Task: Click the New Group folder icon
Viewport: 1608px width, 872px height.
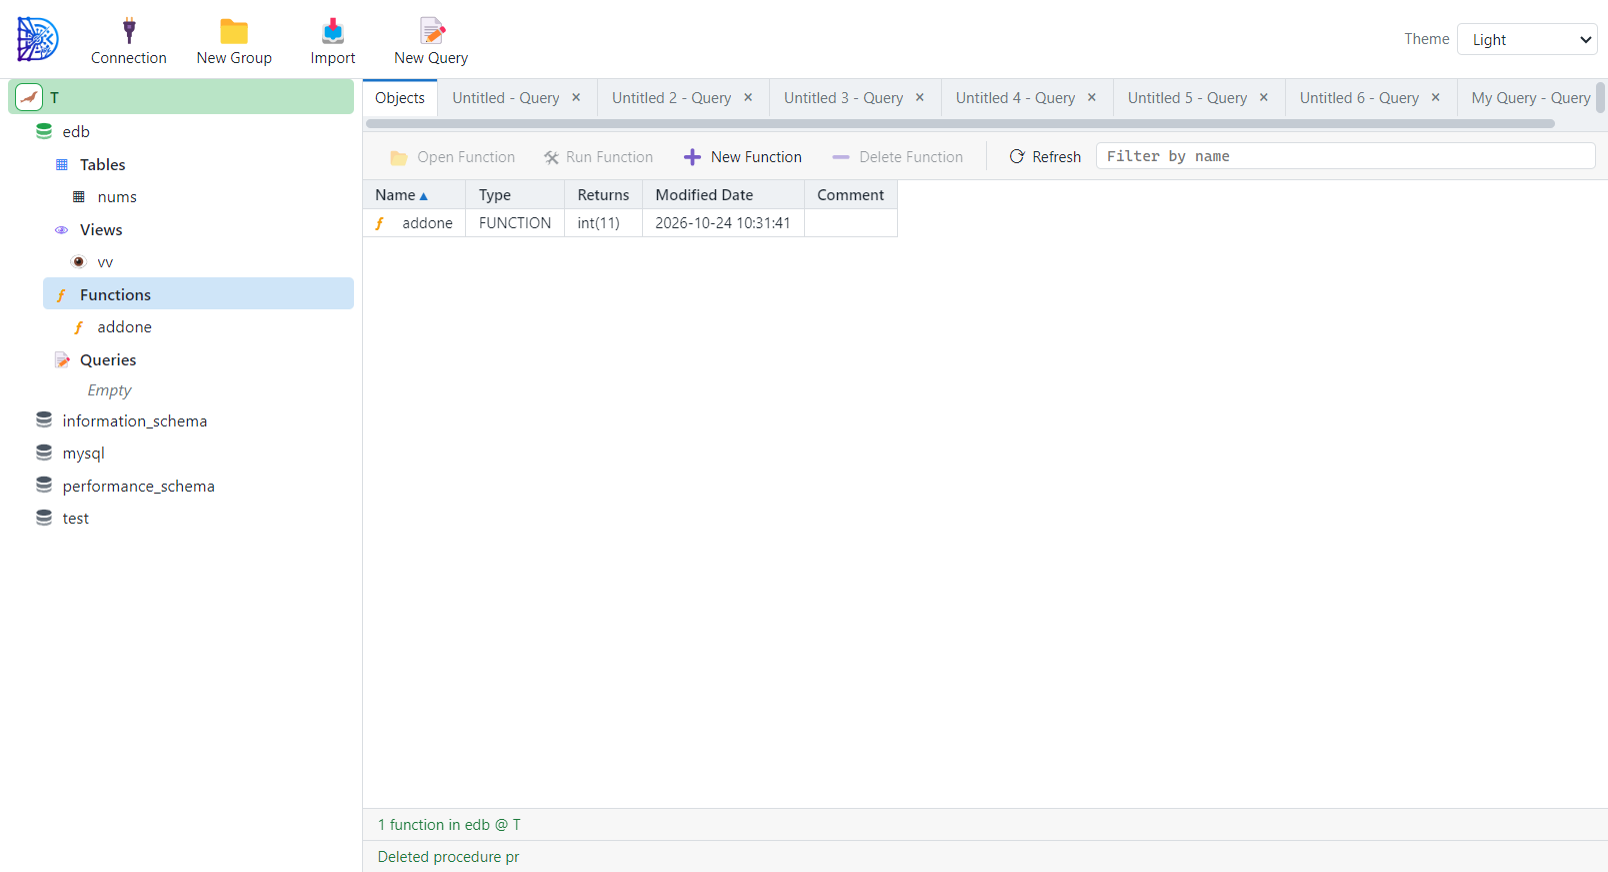Action: [x=234, y=31]
